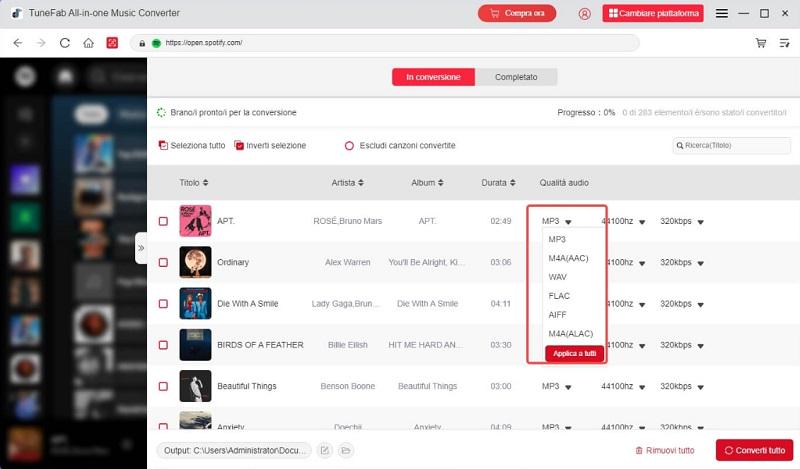
Task: Choose M4A(AAC) in the format list
Action: 568,258
